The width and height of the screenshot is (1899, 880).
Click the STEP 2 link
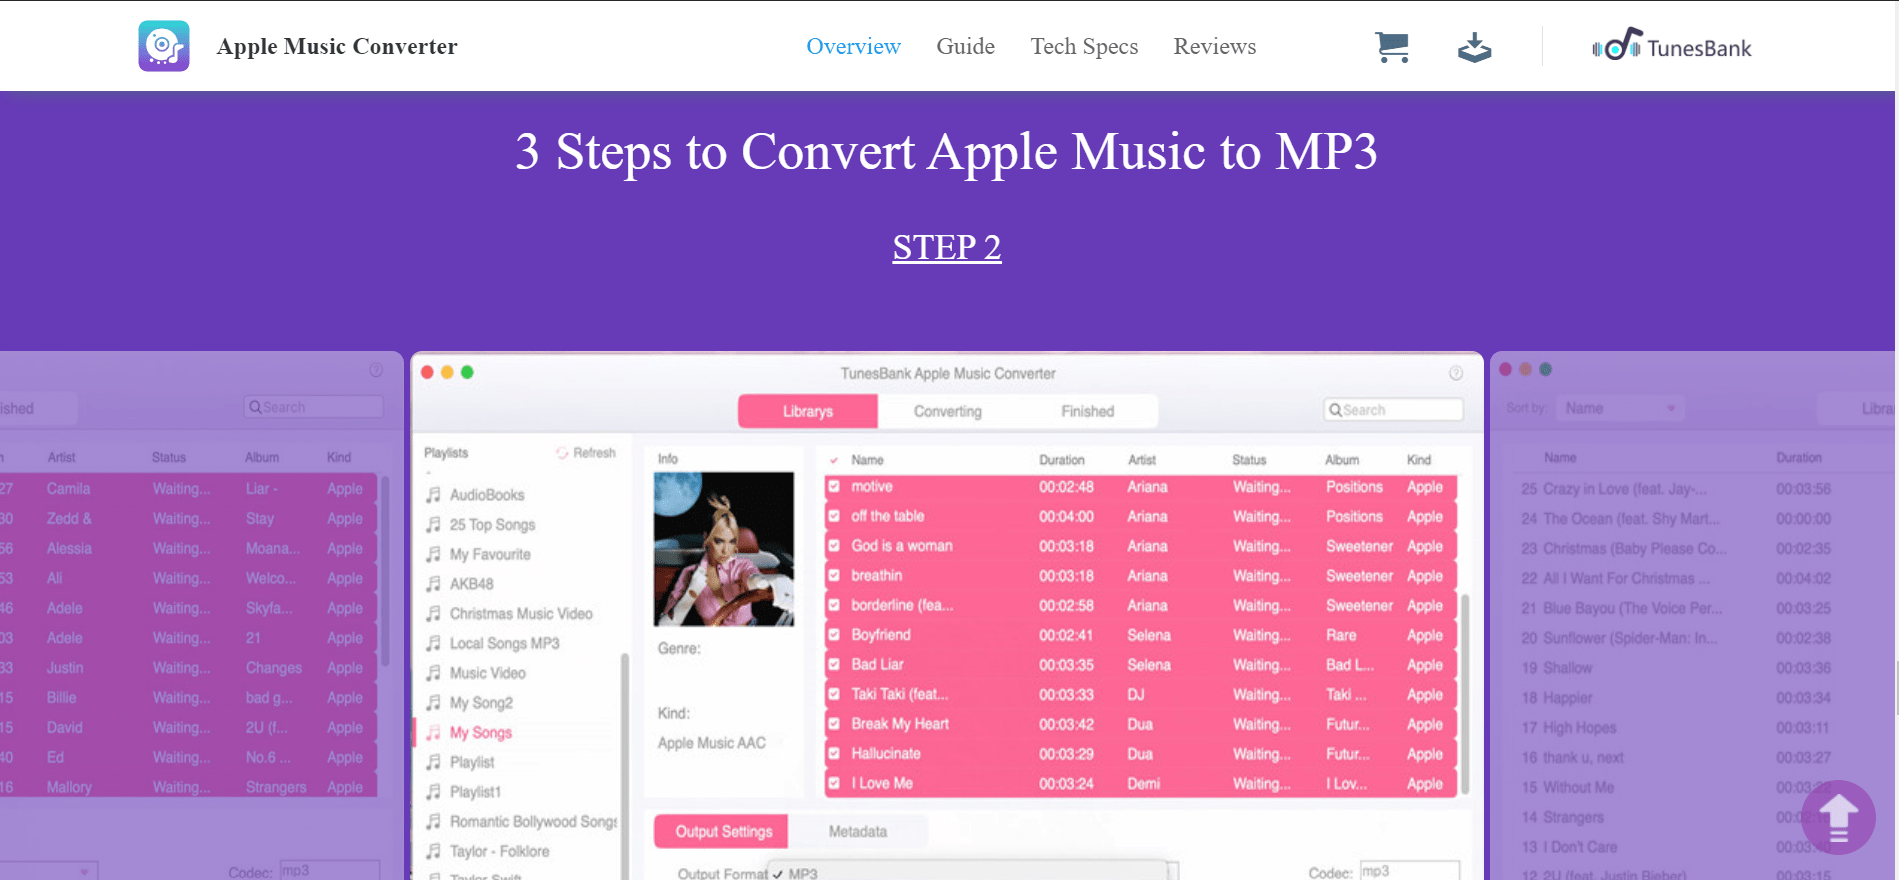(947, 247)
